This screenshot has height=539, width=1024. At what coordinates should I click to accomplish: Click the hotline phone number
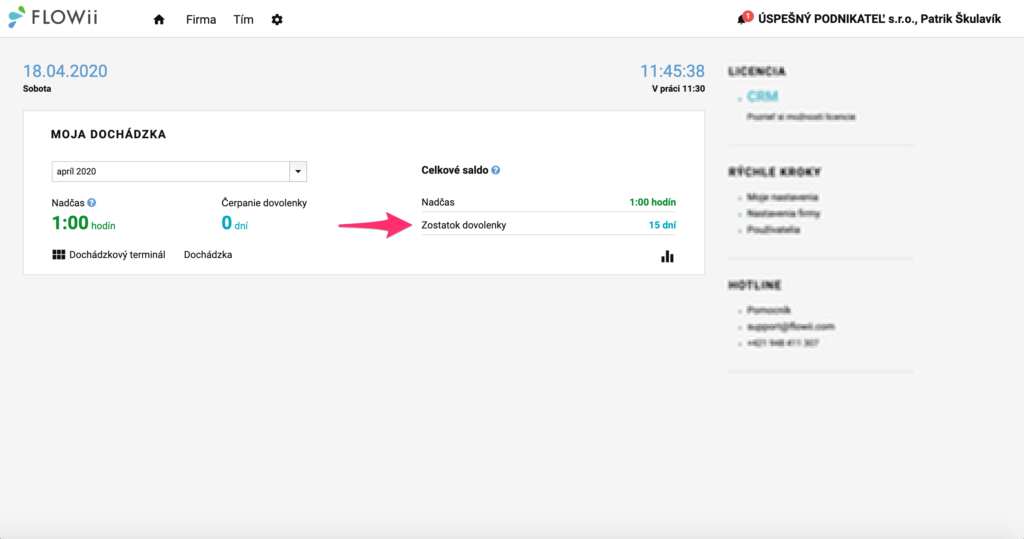[x=782, y=343]
